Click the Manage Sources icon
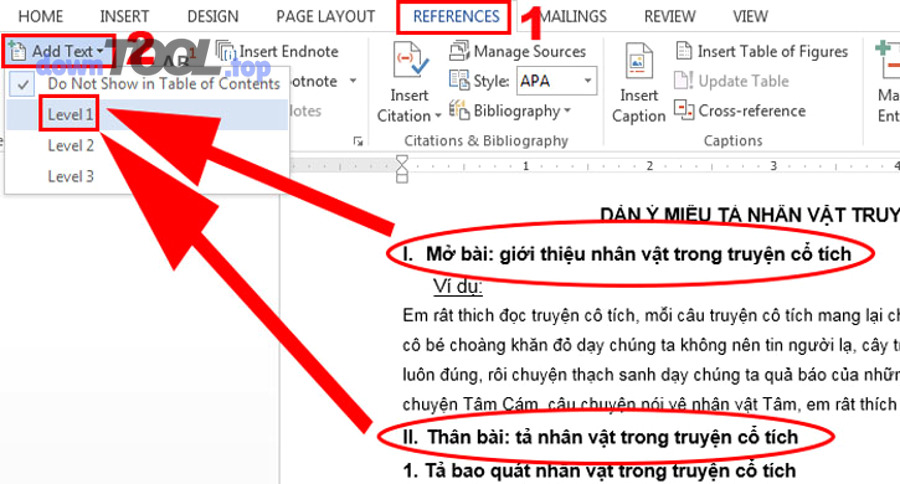Image resolution: width=900 pixels, height=484 pixels. (459, 51)
